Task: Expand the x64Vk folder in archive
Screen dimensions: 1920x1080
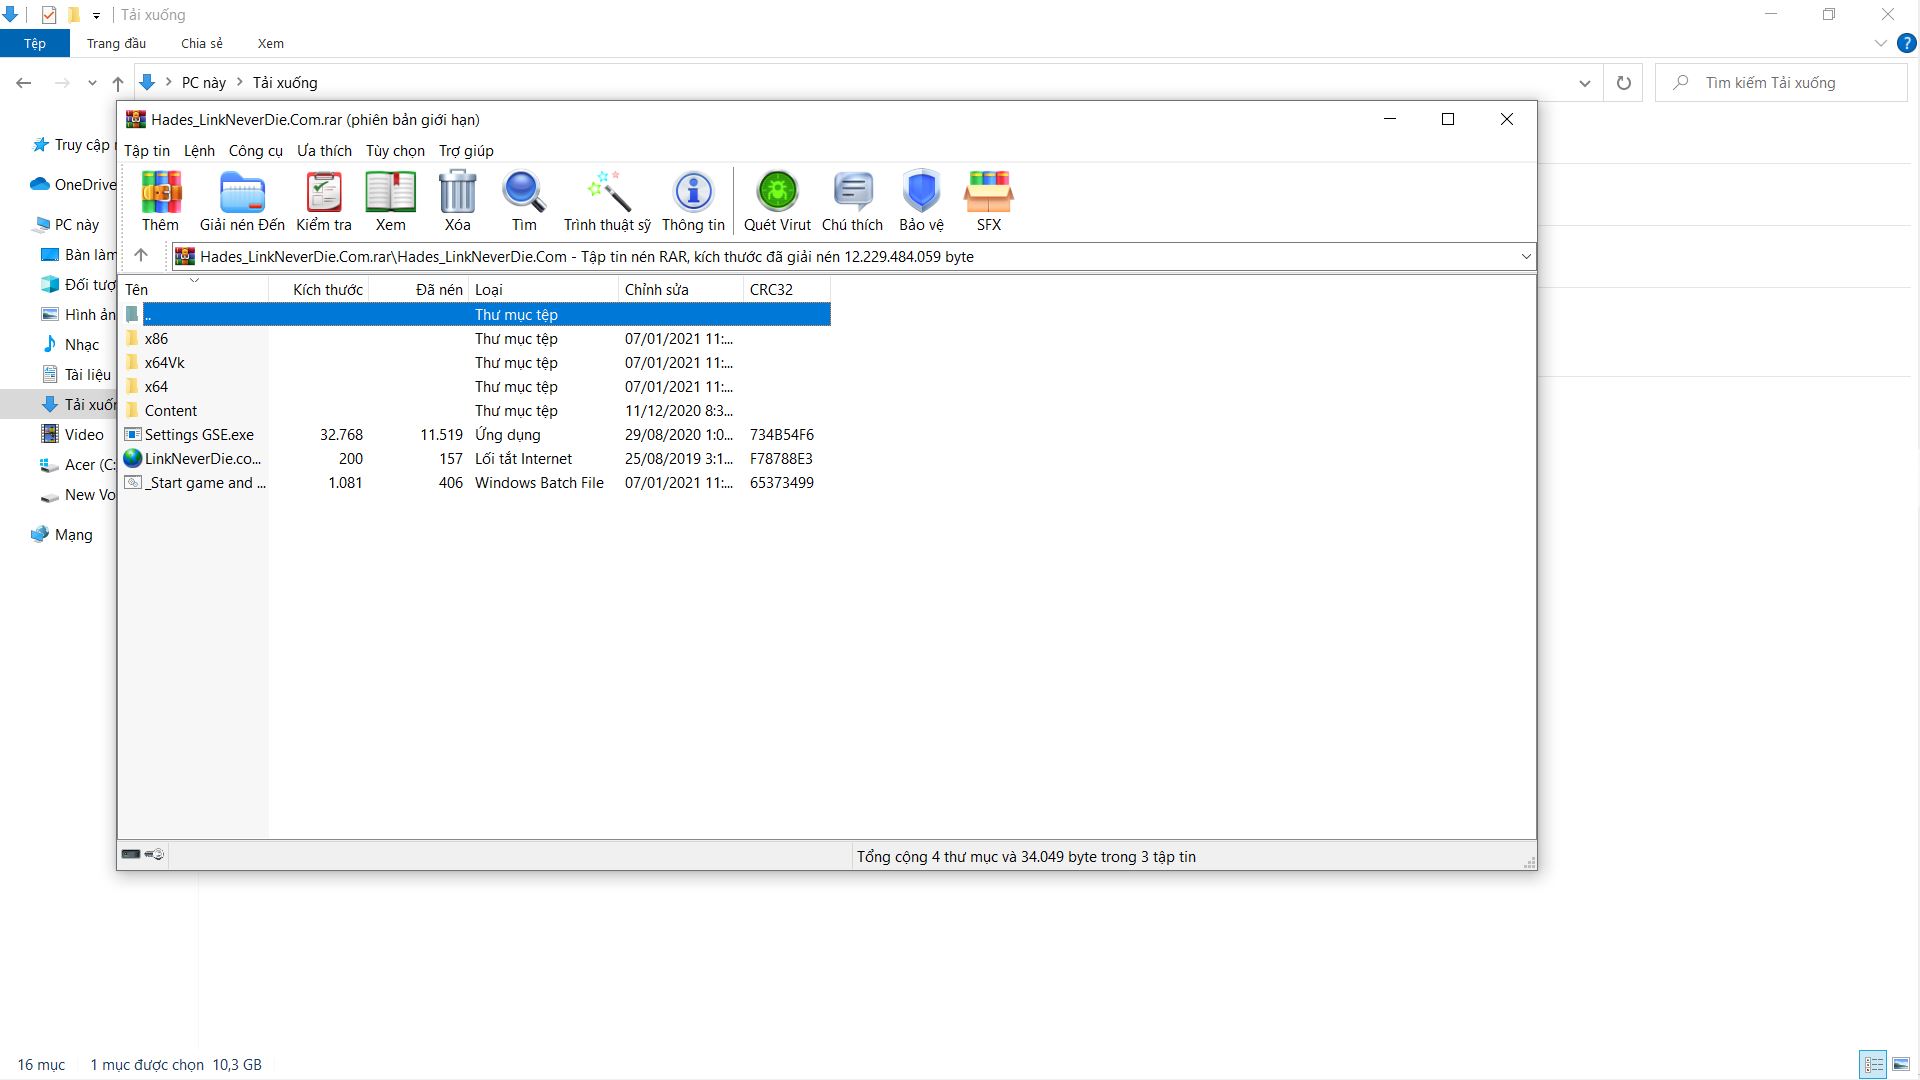Action: pos(165,363)
